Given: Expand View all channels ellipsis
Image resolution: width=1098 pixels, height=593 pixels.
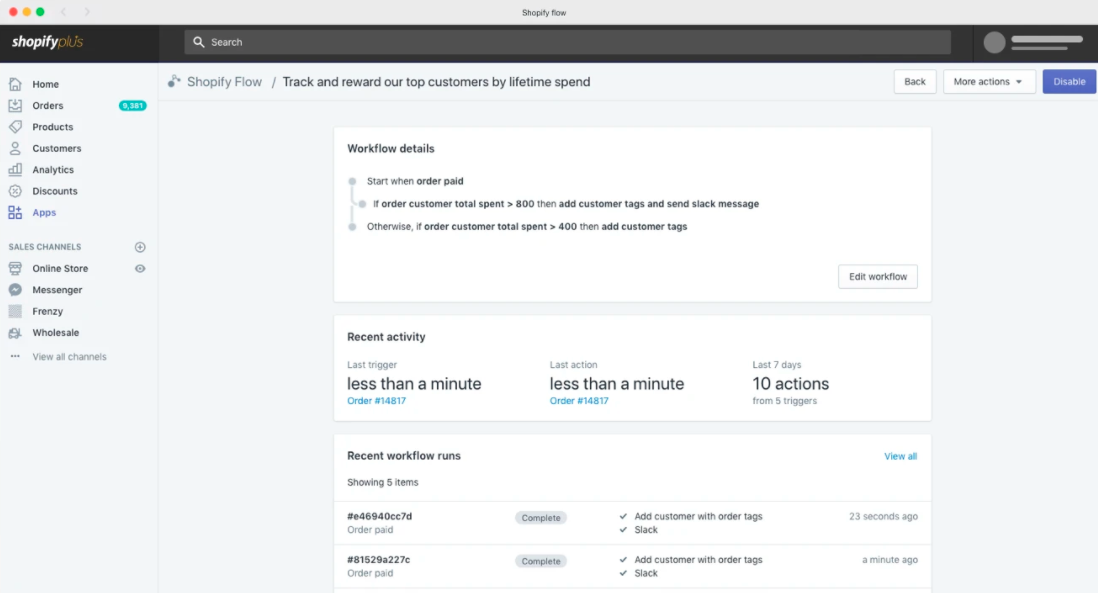Looking at the screenshot, I should [x=15, y=357].
